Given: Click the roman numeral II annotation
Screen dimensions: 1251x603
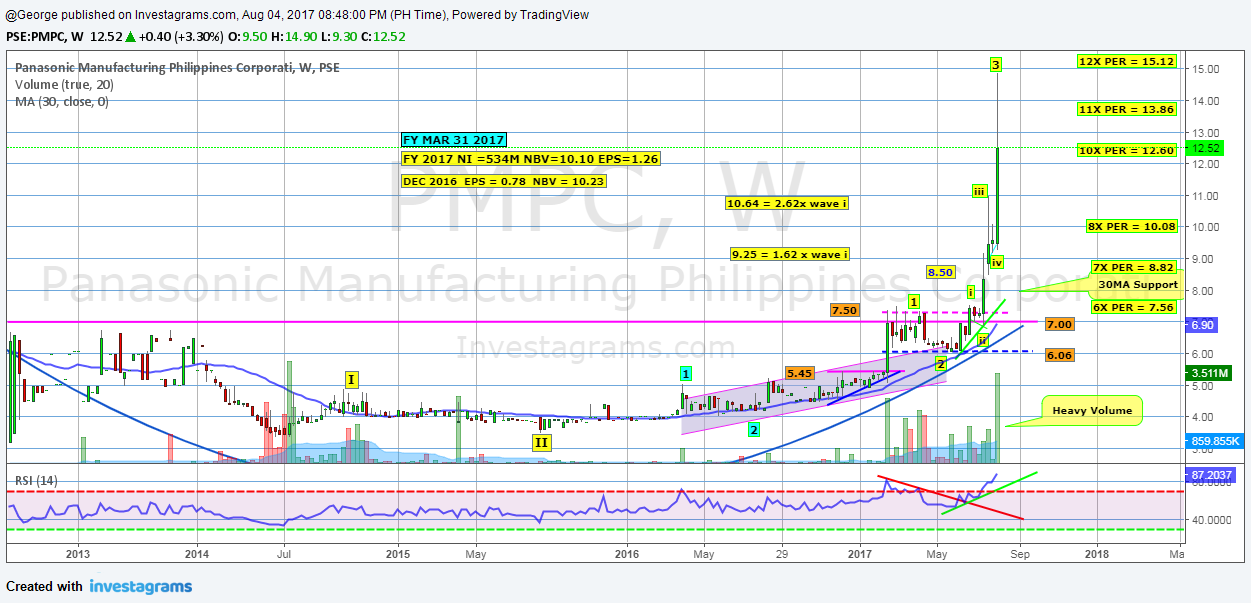Looking at the screenshot, I should (x=541, y=443).
